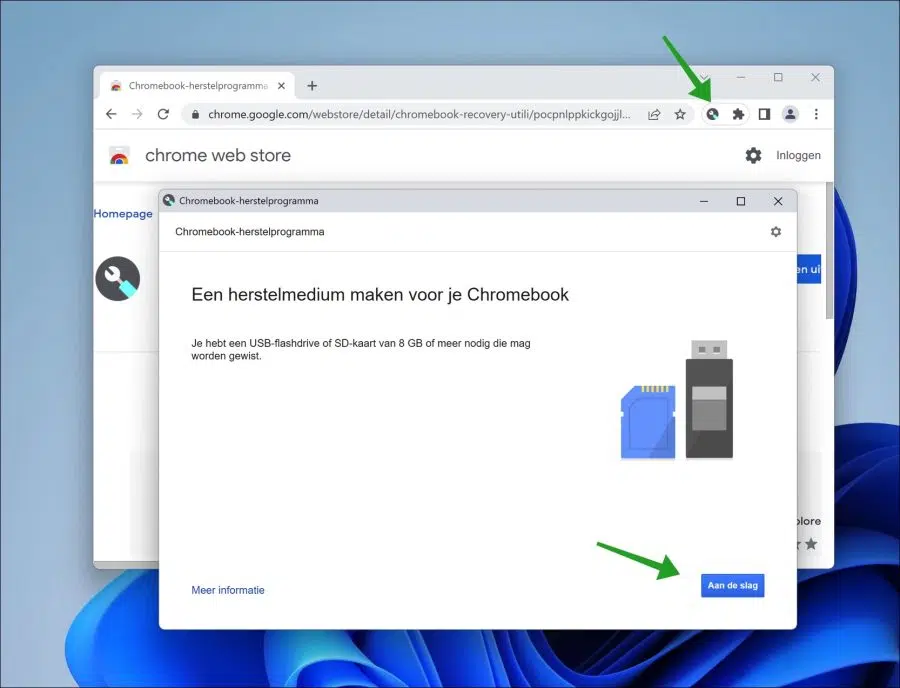Open recovery utility settings gear in dialog
900x688 pixels.
(775, 232)
